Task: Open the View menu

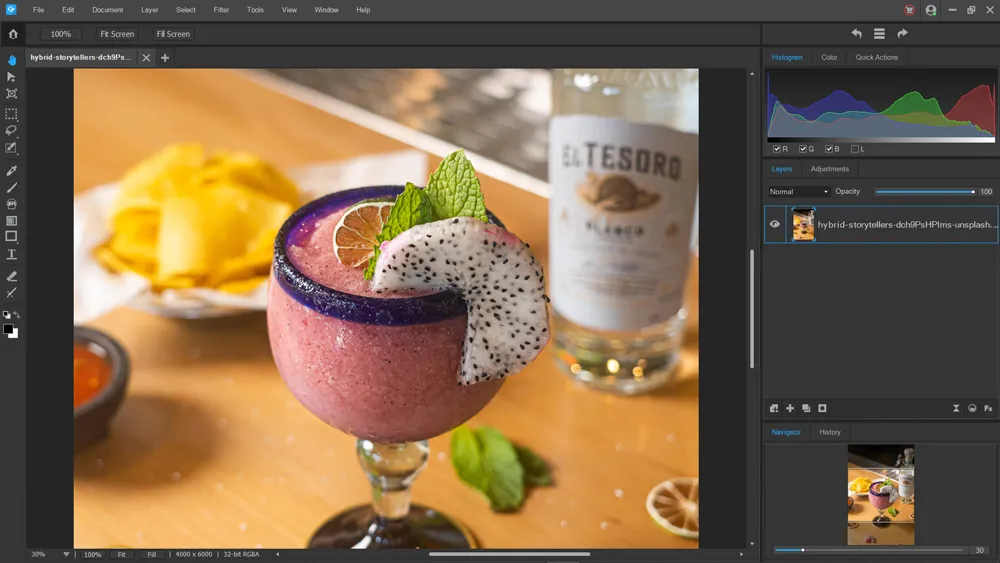Action: click(x=290, y=10)
